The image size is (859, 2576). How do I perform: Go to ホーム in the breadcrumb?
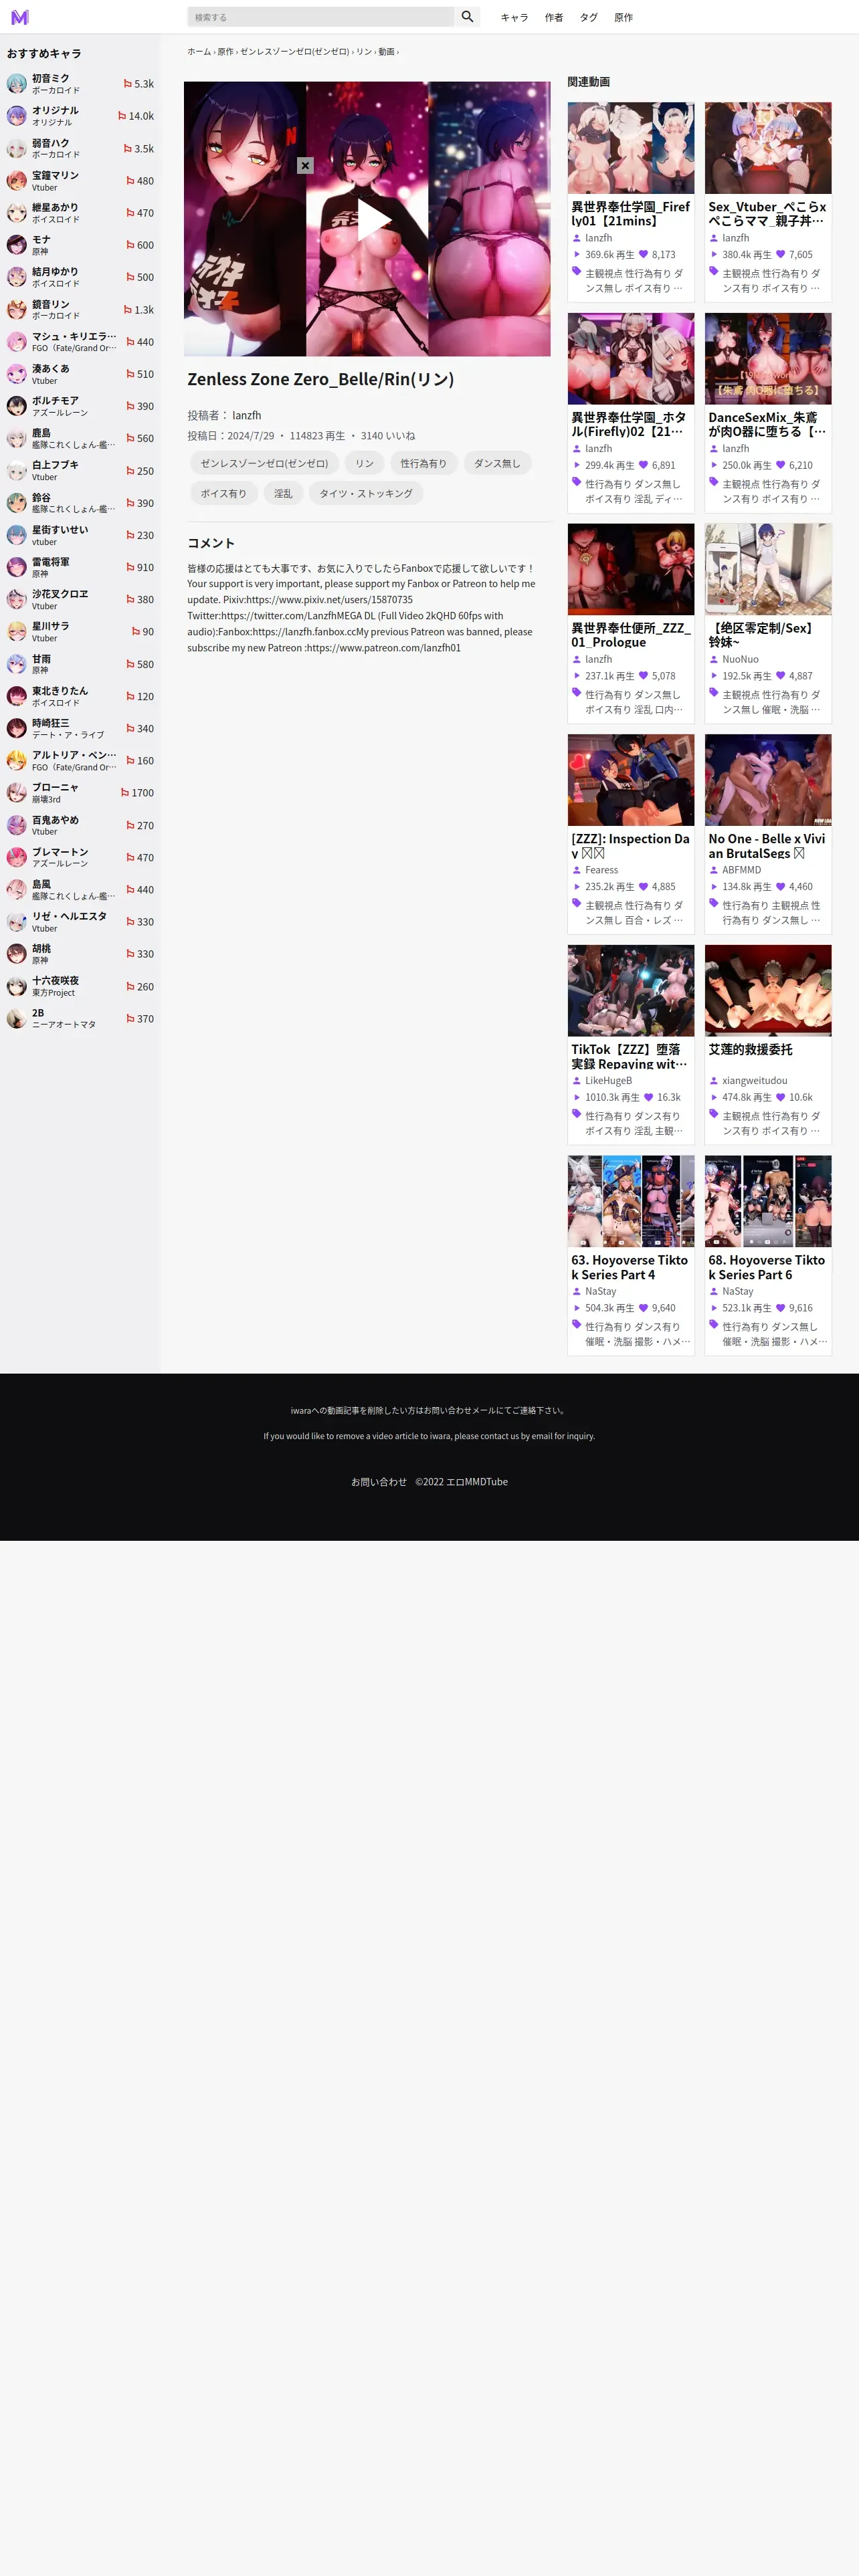click(199, 51)
